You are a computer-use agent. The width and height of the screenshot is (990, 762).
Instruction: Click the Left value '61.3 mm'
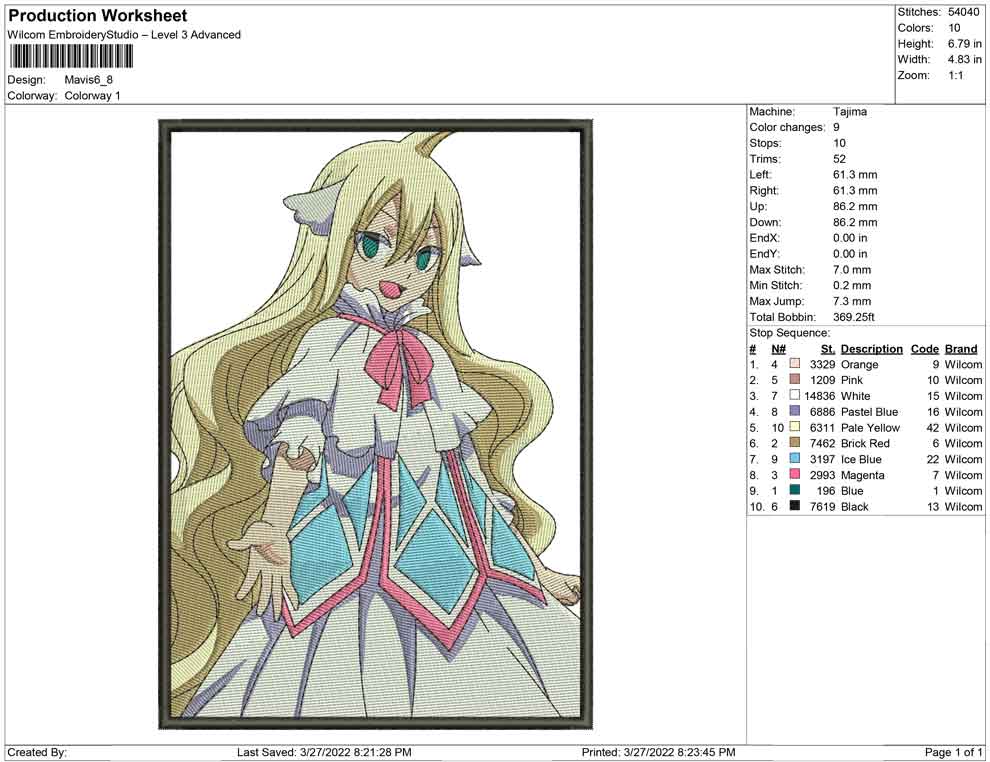tap(855, 175)
